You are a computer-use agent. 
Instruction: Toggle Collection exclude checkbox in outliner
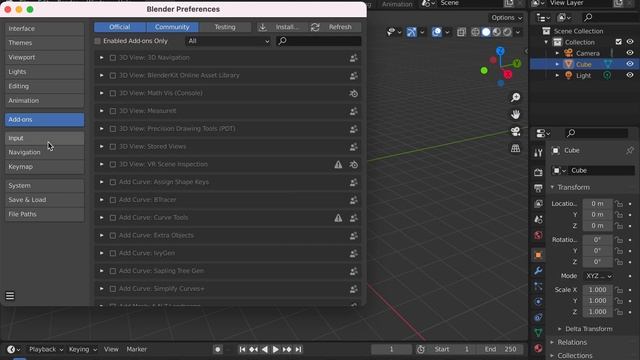point(619,42)
